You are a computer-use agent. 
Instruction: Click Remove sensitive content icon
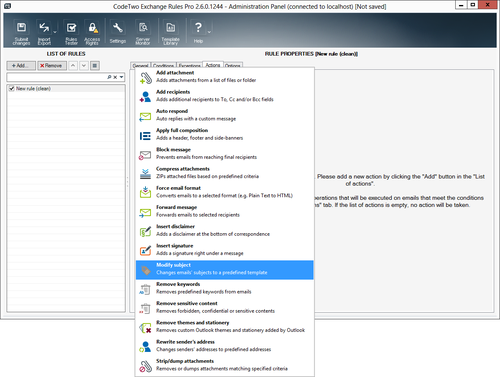click(145, 308)
